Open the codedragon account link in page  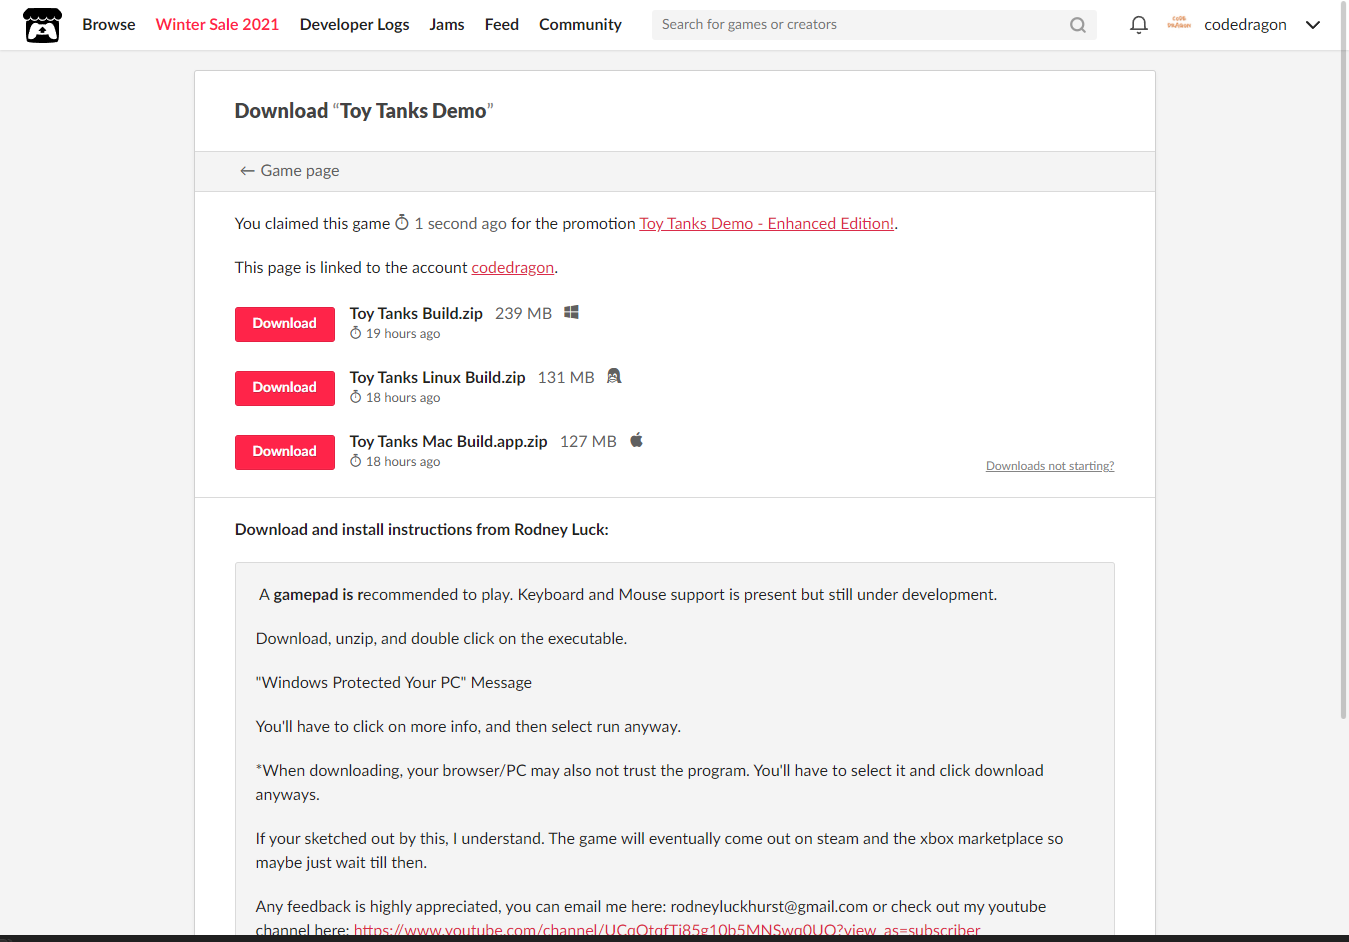click(x=512, y=268)
